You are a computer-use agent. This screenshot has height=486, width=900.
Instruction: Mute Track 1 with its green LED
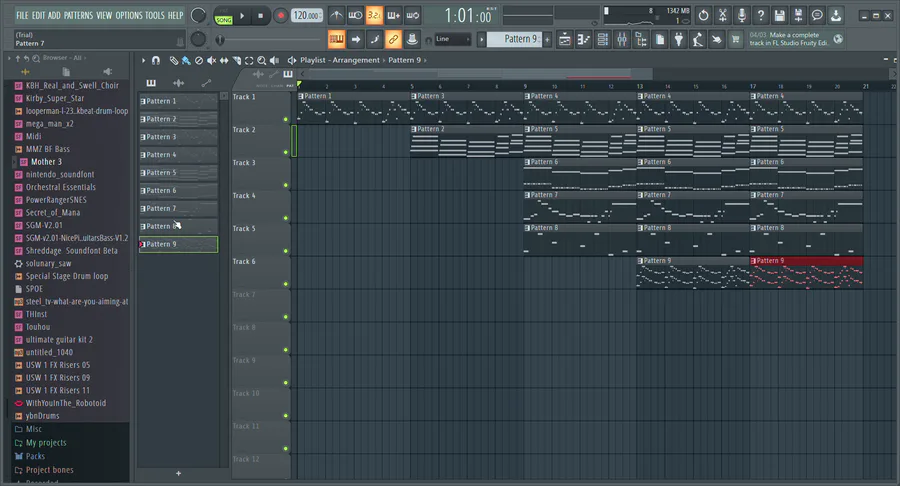285,119
